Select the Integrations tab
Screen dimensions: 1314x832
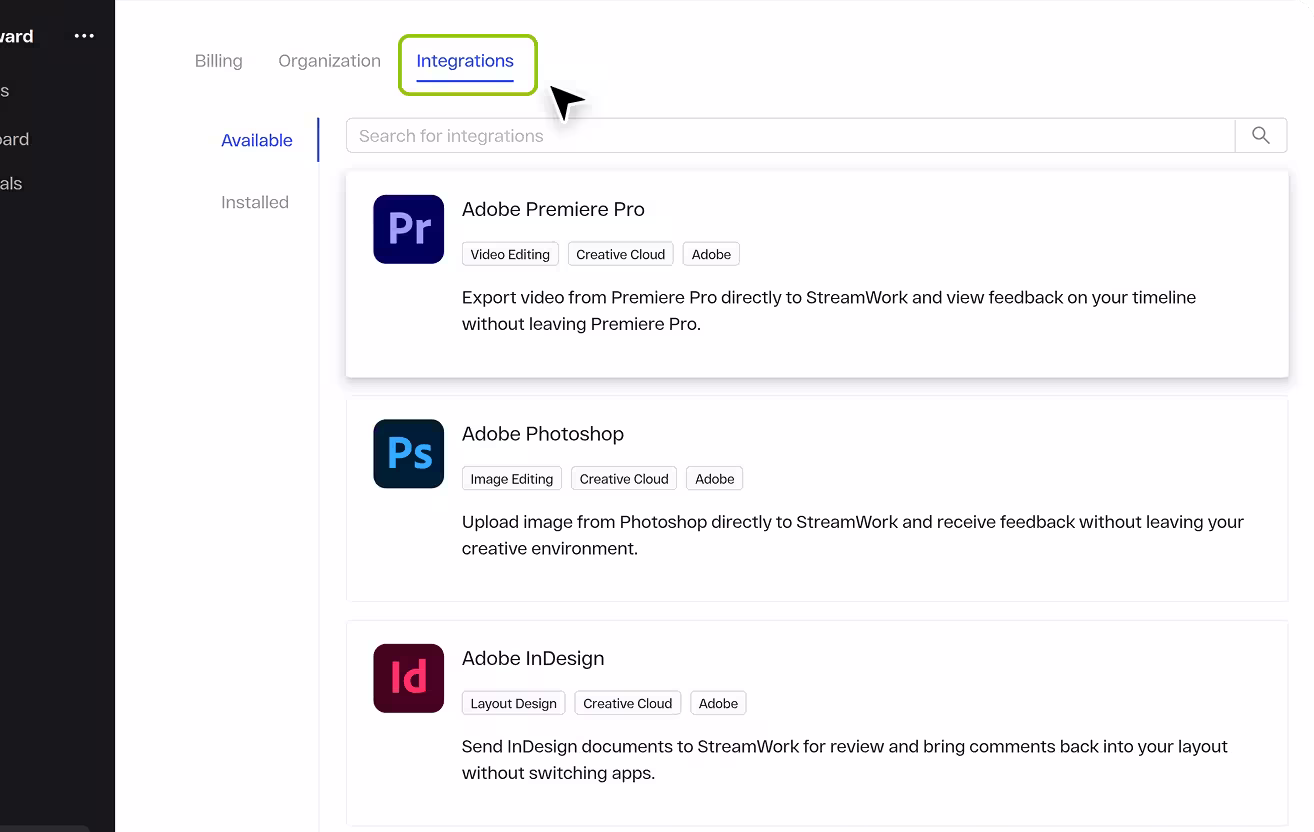tap(465, 61)
